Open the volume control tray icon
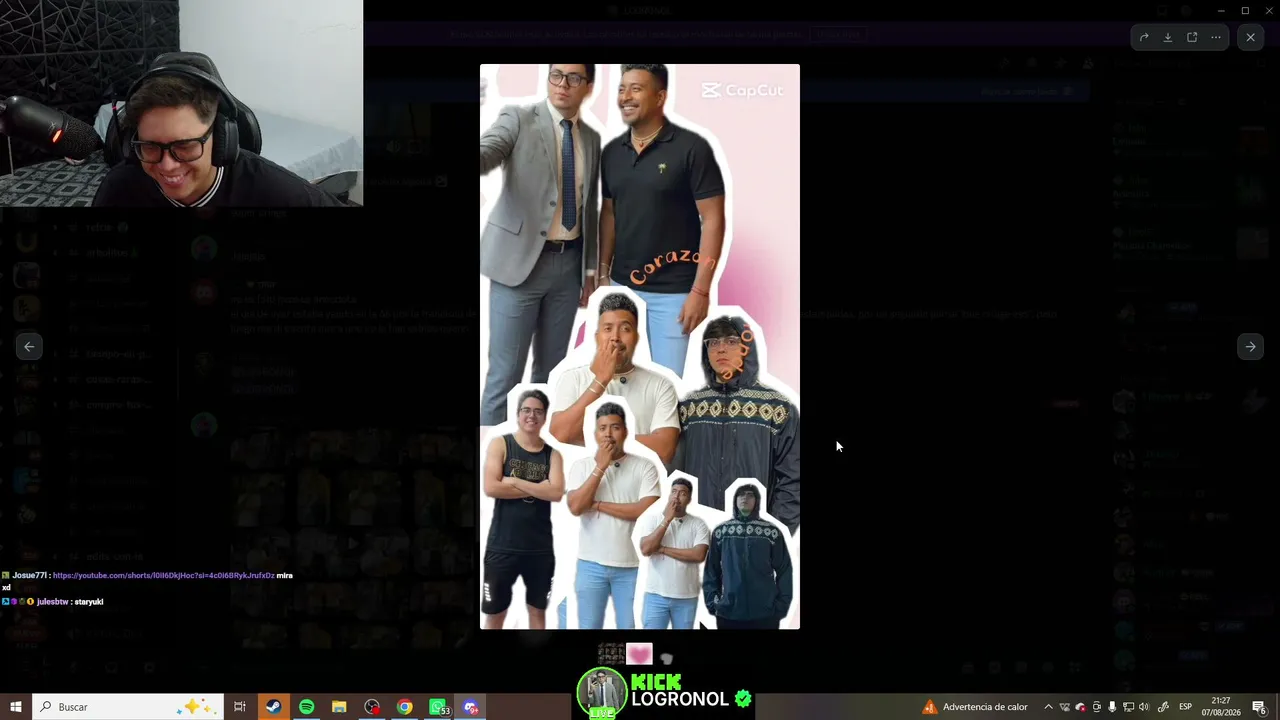The image size is (1280, 720). point(1144,707)
